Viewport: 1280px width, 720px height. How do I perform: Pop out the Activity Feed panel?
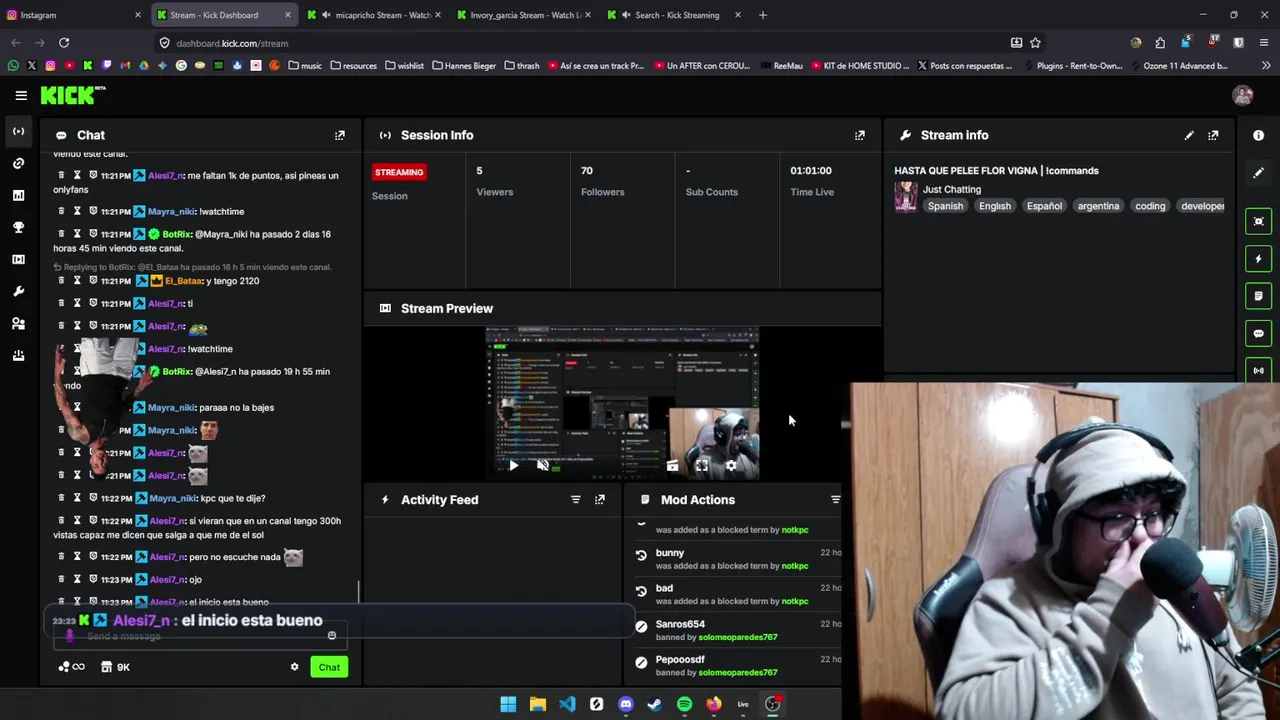[600, 500]
